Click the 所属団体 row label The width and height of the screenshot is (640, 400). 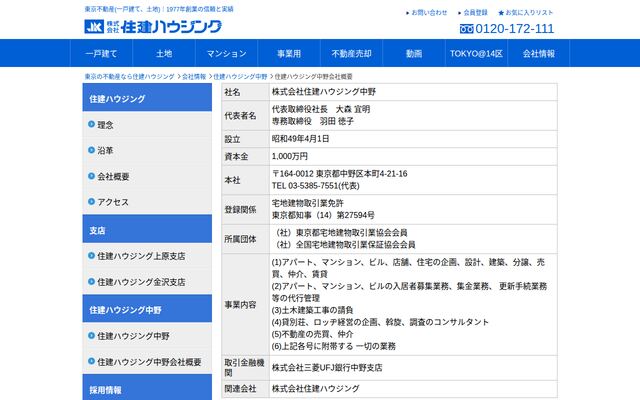[240, 239]
